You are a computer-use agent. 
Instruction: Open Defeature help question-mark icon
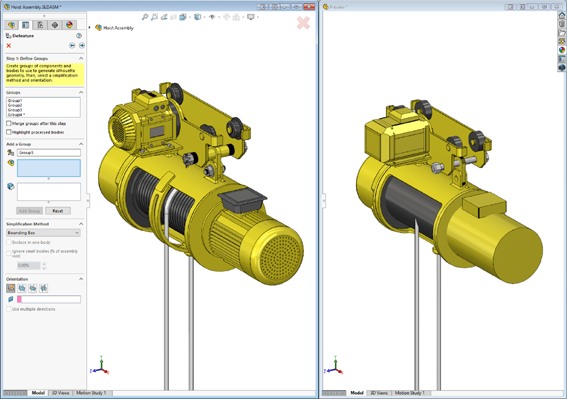point(79,35)
